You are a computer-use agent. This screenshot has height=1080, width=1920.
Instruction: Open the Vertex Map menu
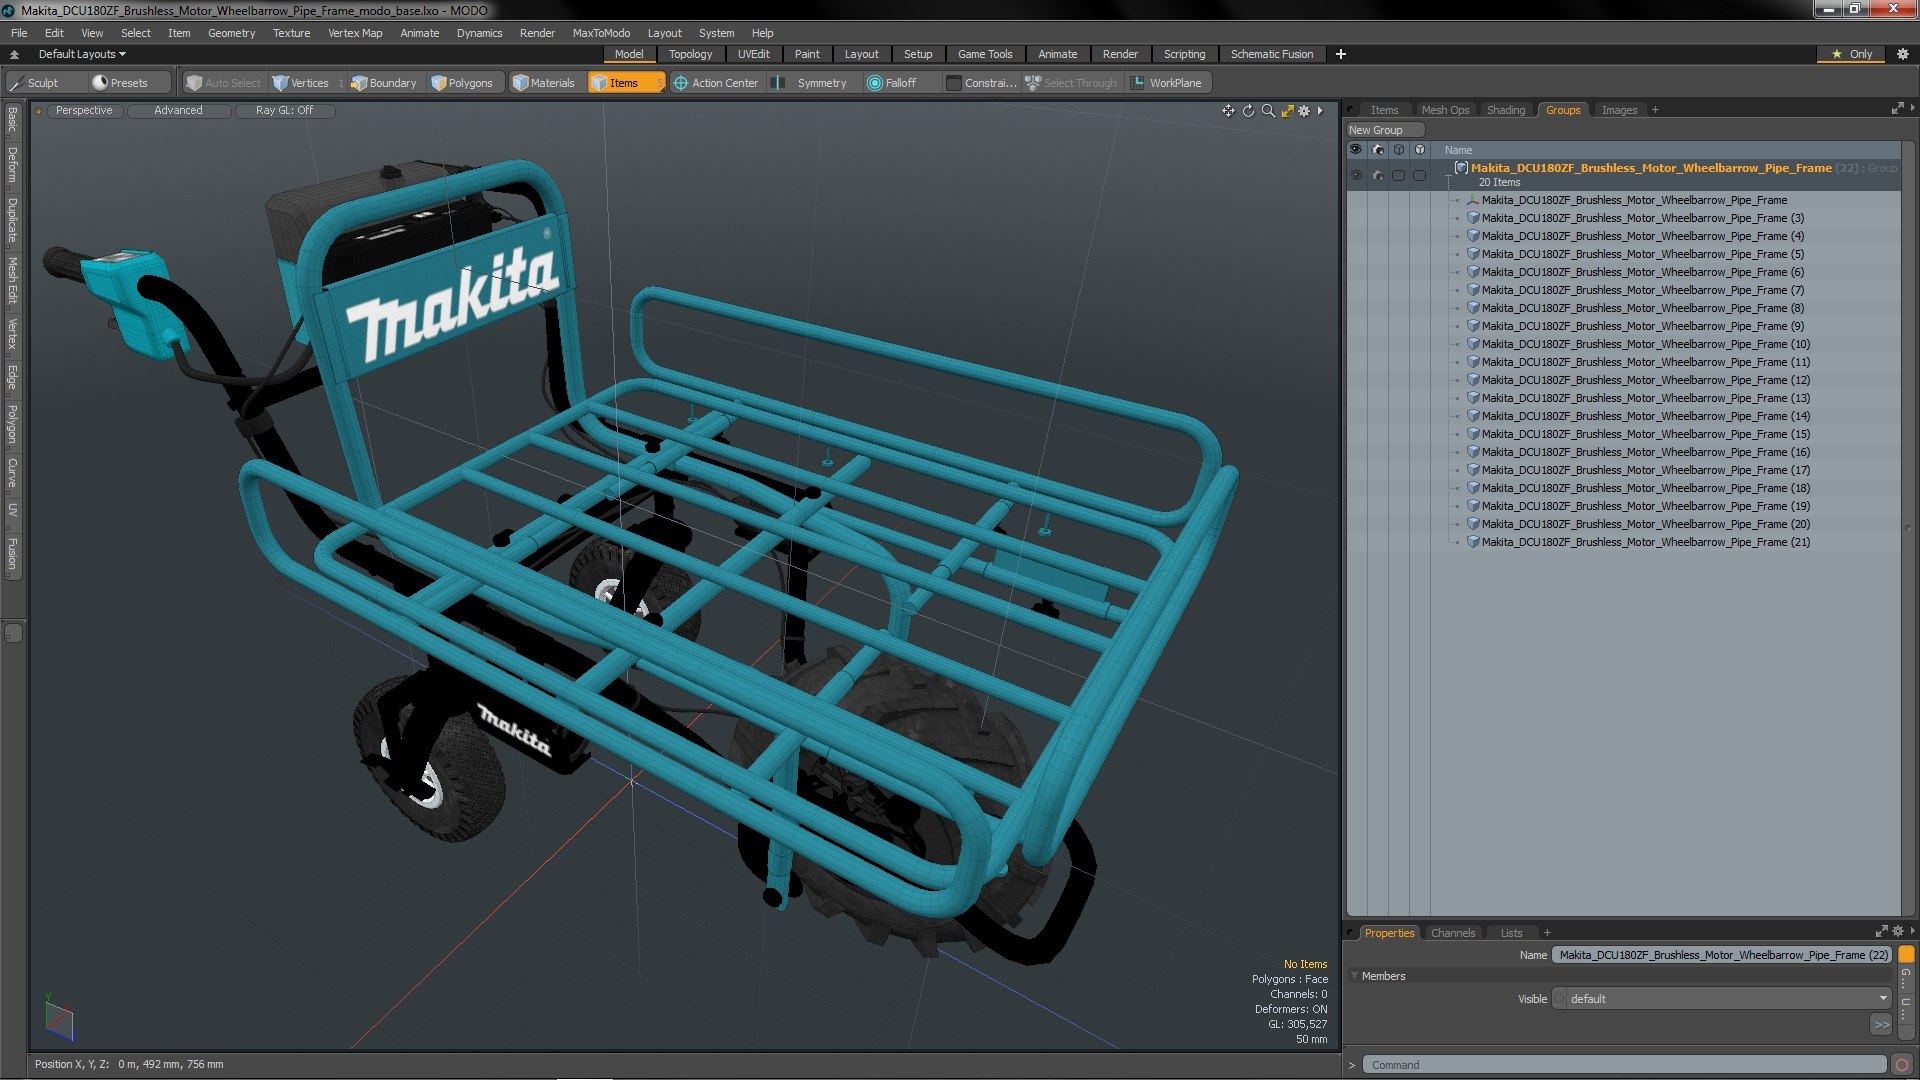click(x=355, y=33)
